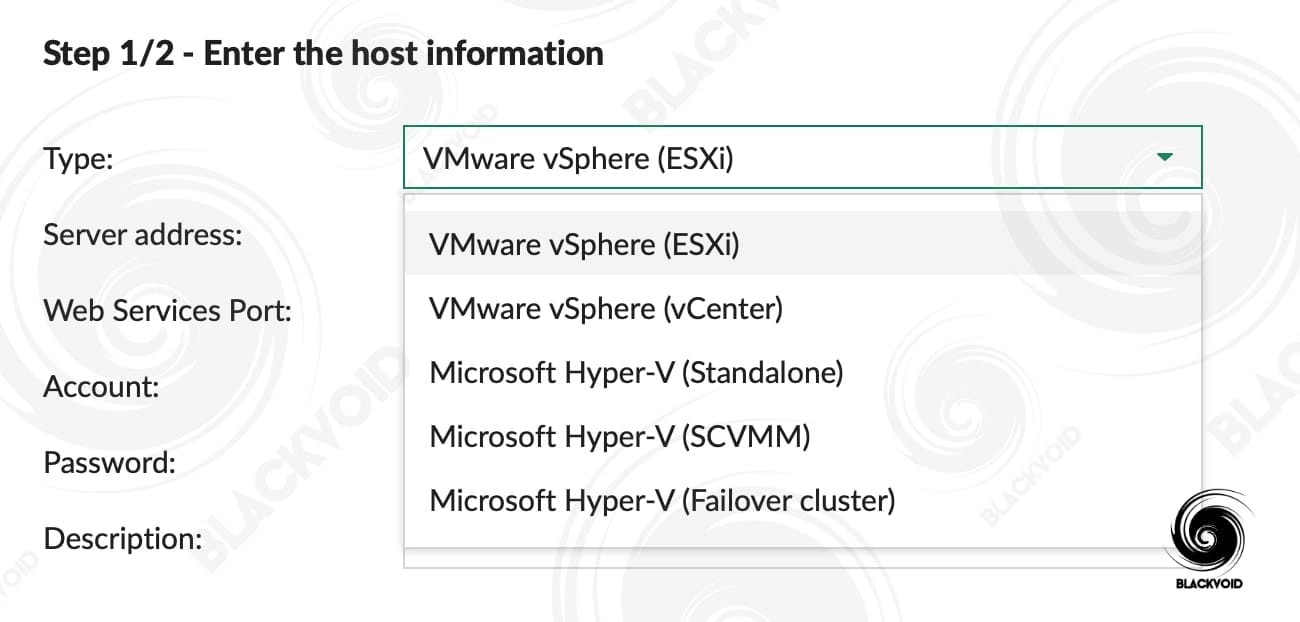Click the green dropdown arrow in Type field
This screenshot has width=1300, height=622.
pos(1163,157)
